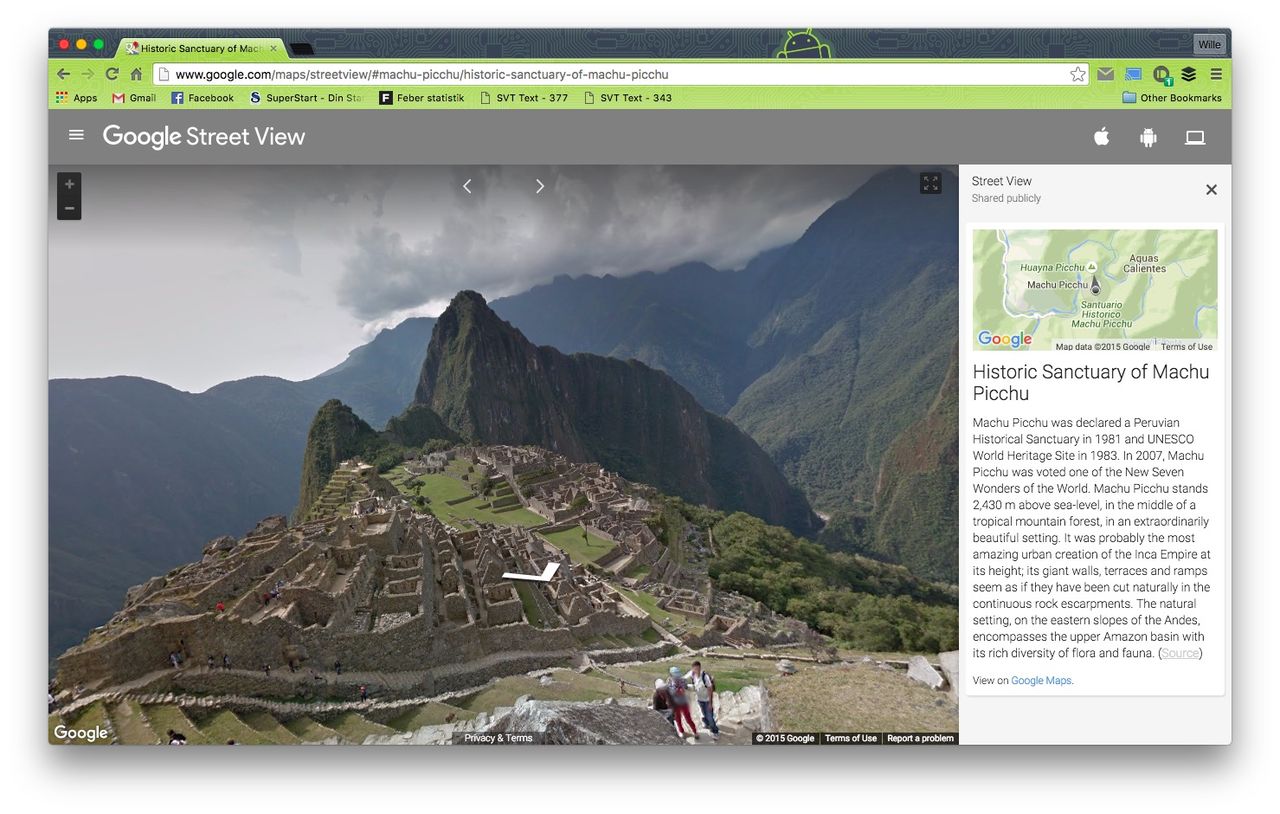The width and height of the screenshot is (1280, 814).
Task: Open the SVT Text - 343 bookmark
Action: coord(628,98)
